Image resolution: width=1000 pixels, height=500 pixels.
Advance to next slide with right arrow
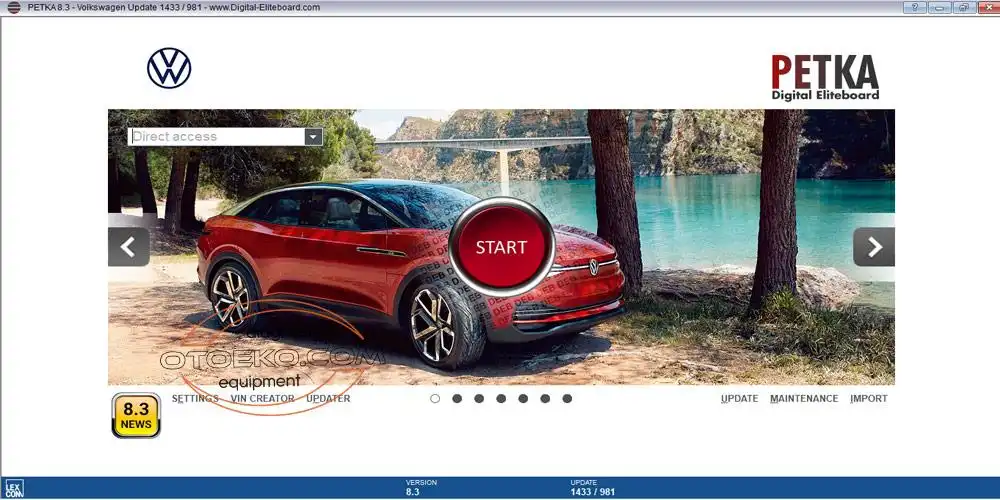coord(873,247)
